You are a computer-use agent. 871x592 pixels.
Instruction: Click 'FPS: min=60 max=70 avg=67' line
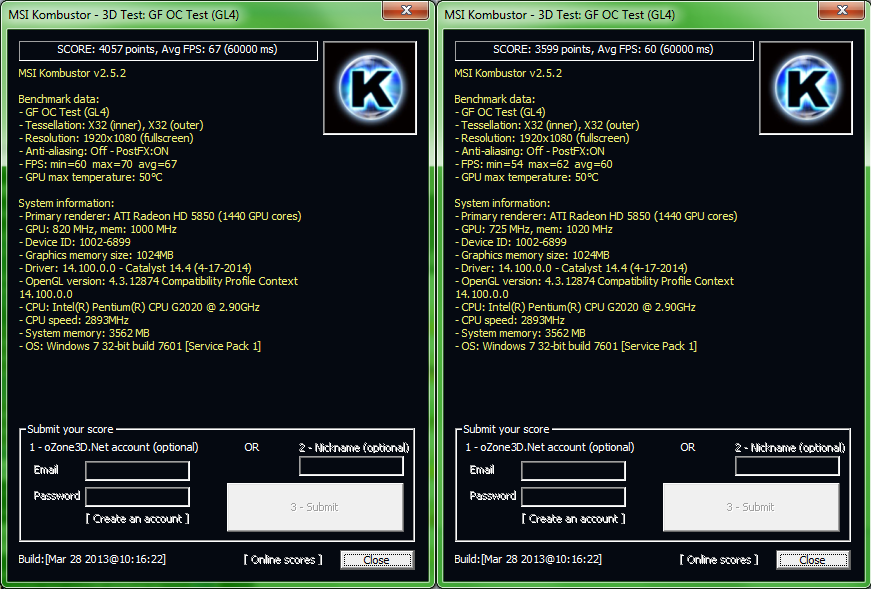98,164
